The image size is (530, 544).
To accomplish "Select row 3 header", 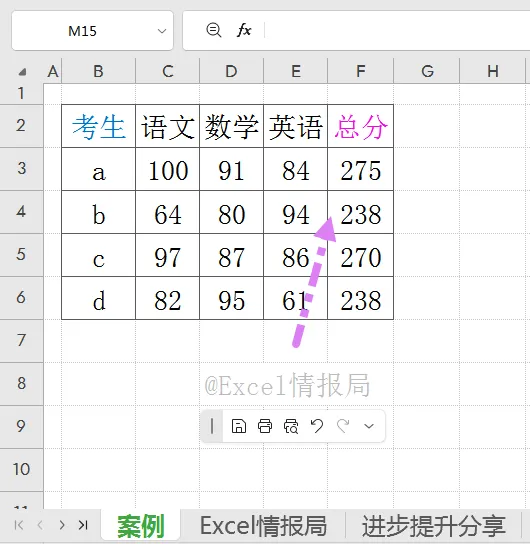I will [22, 169].
